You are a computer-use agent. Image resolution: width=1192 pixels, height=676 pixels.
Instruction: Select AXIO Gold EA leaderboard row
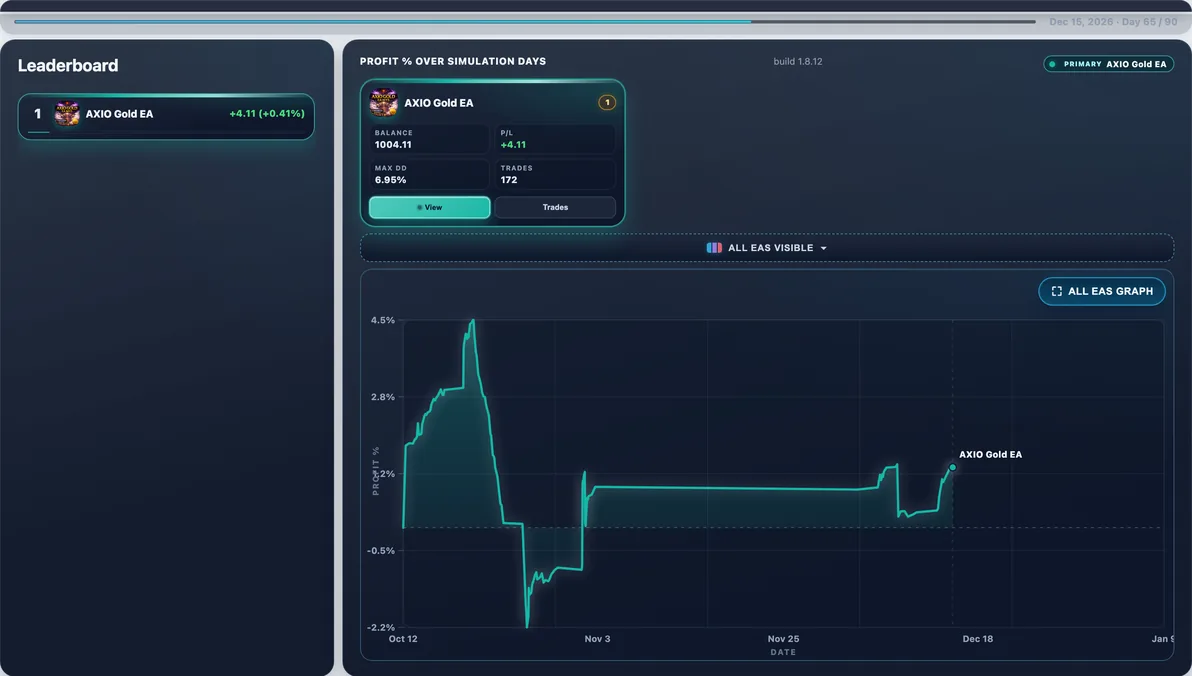(166, 116)
